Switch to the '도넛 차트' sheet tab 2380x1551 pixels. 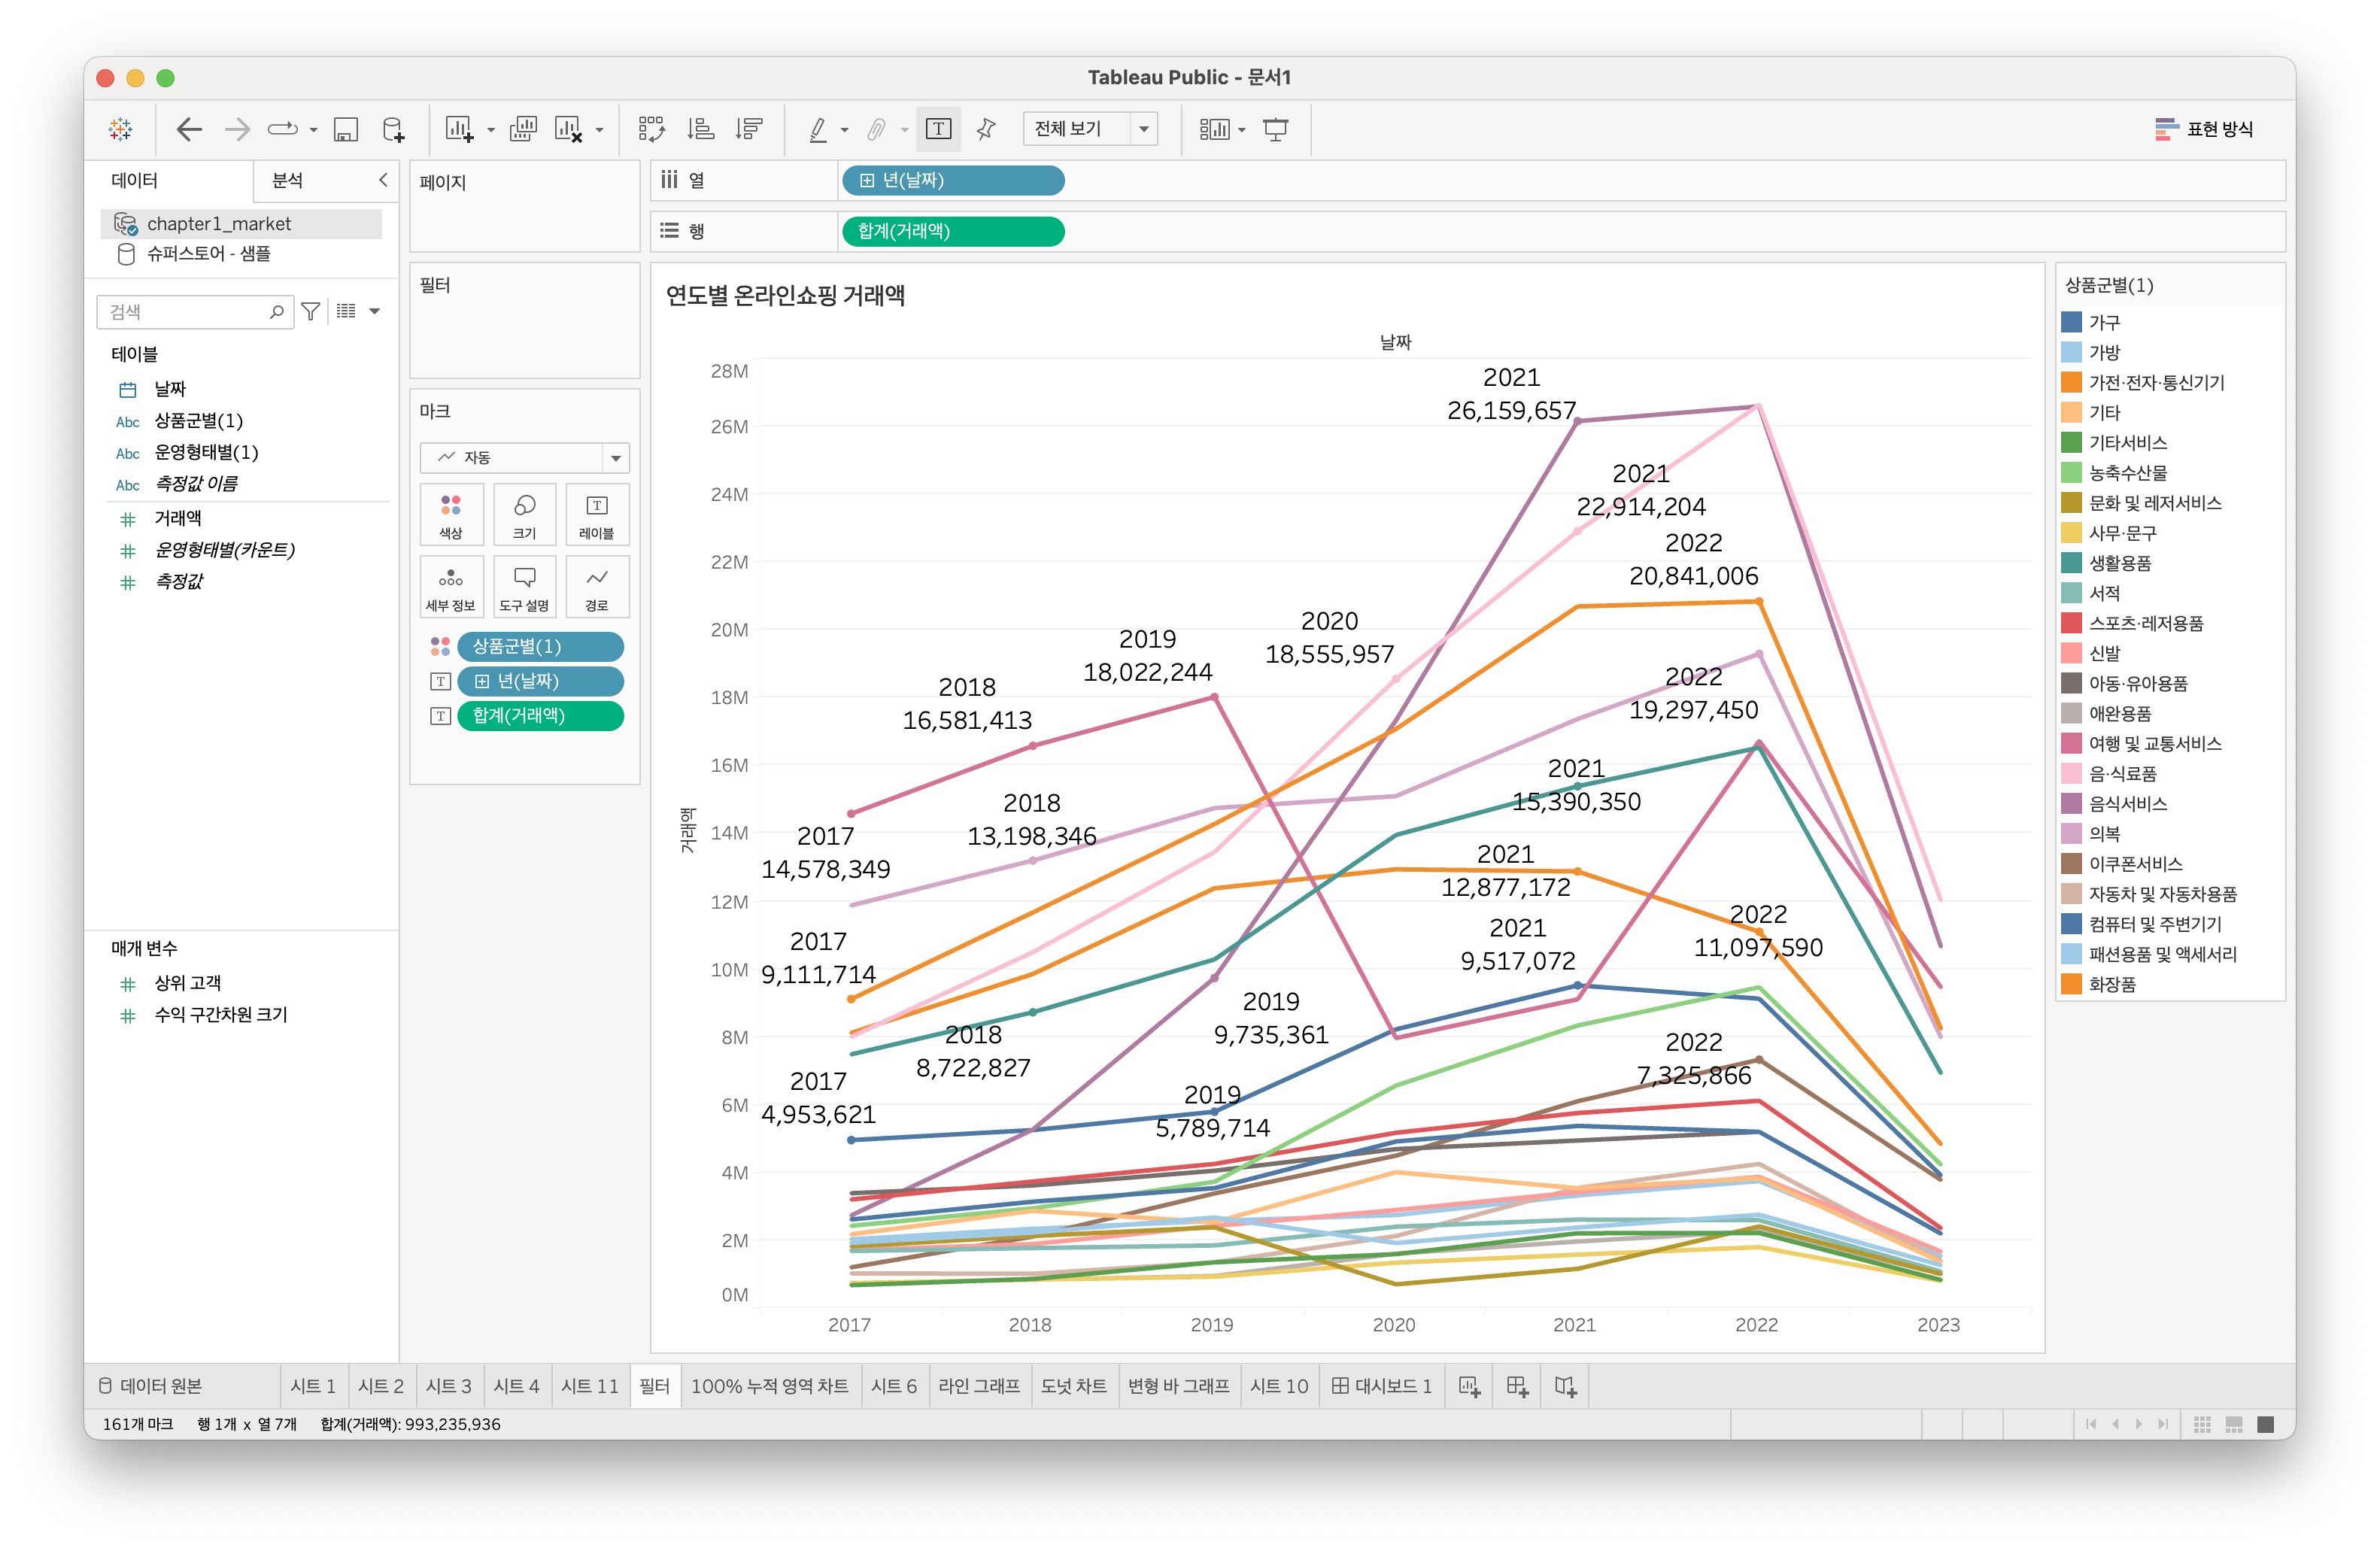click(1073, 1386)
